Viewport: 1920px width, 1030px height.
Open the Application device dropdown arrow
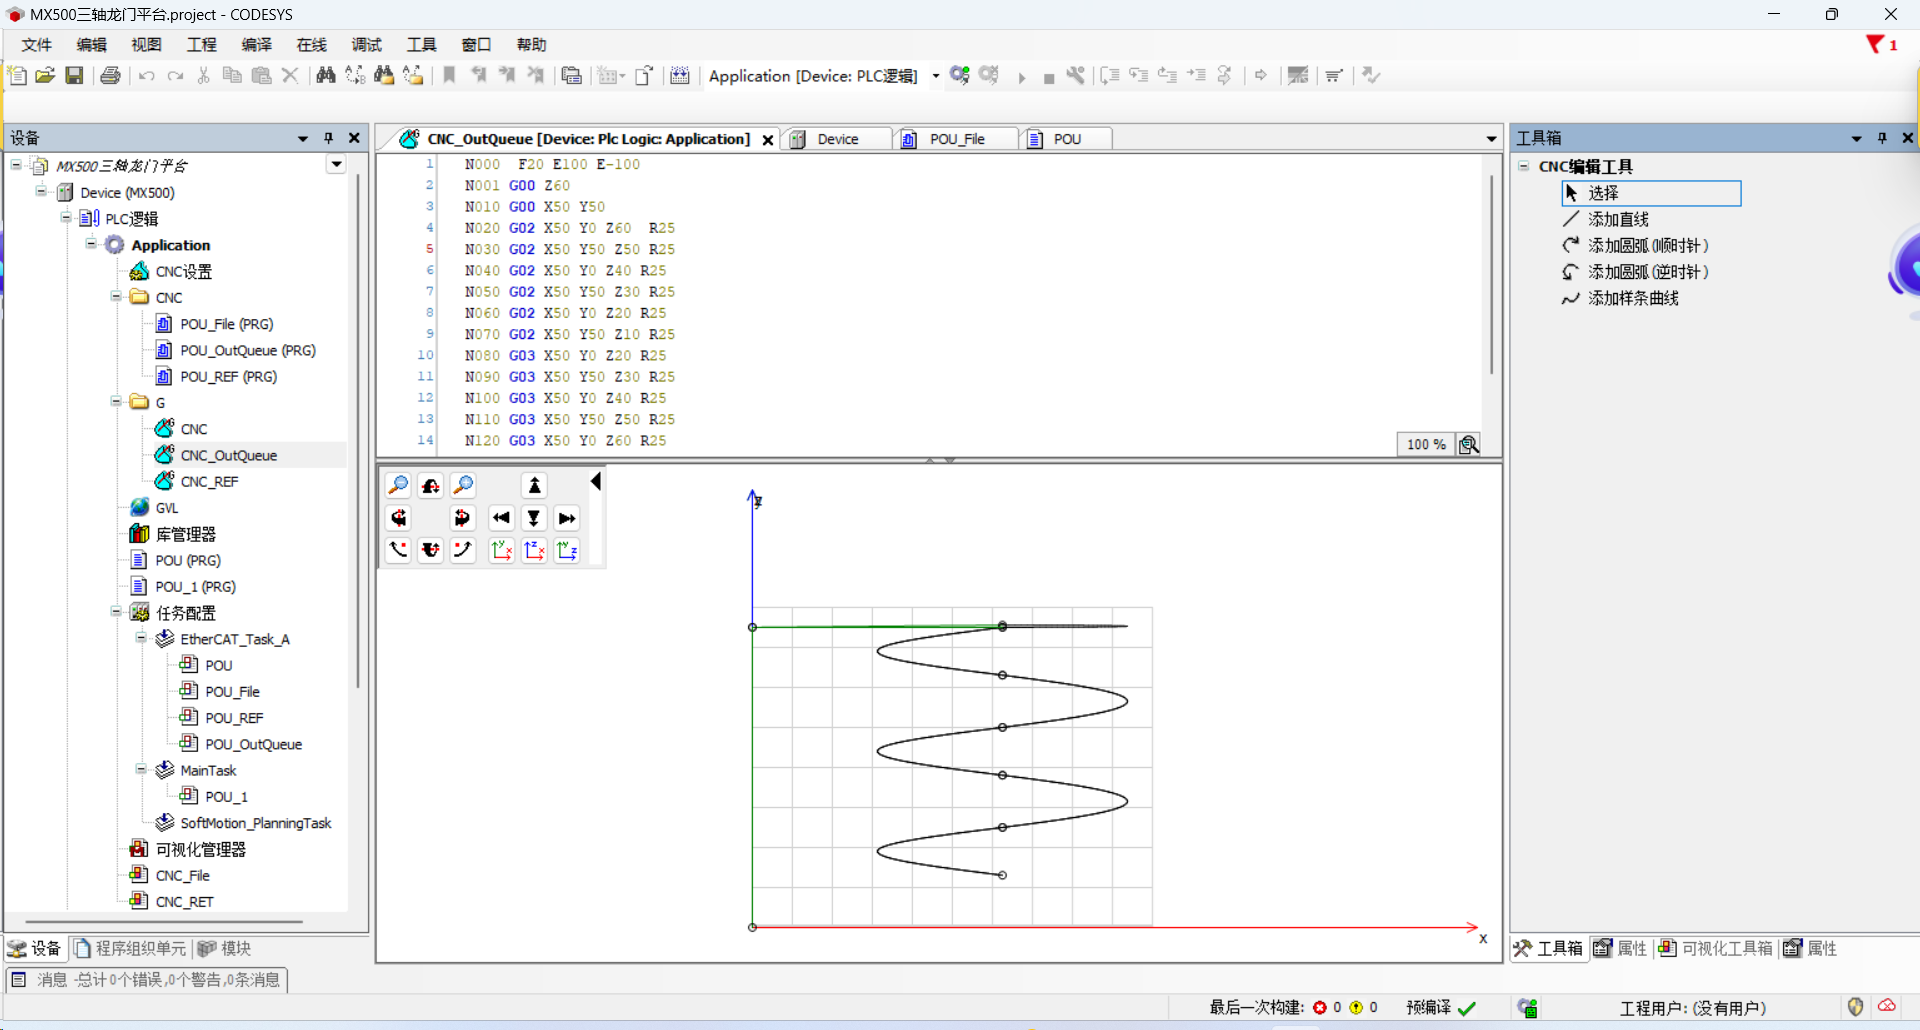tap(936, 76)
